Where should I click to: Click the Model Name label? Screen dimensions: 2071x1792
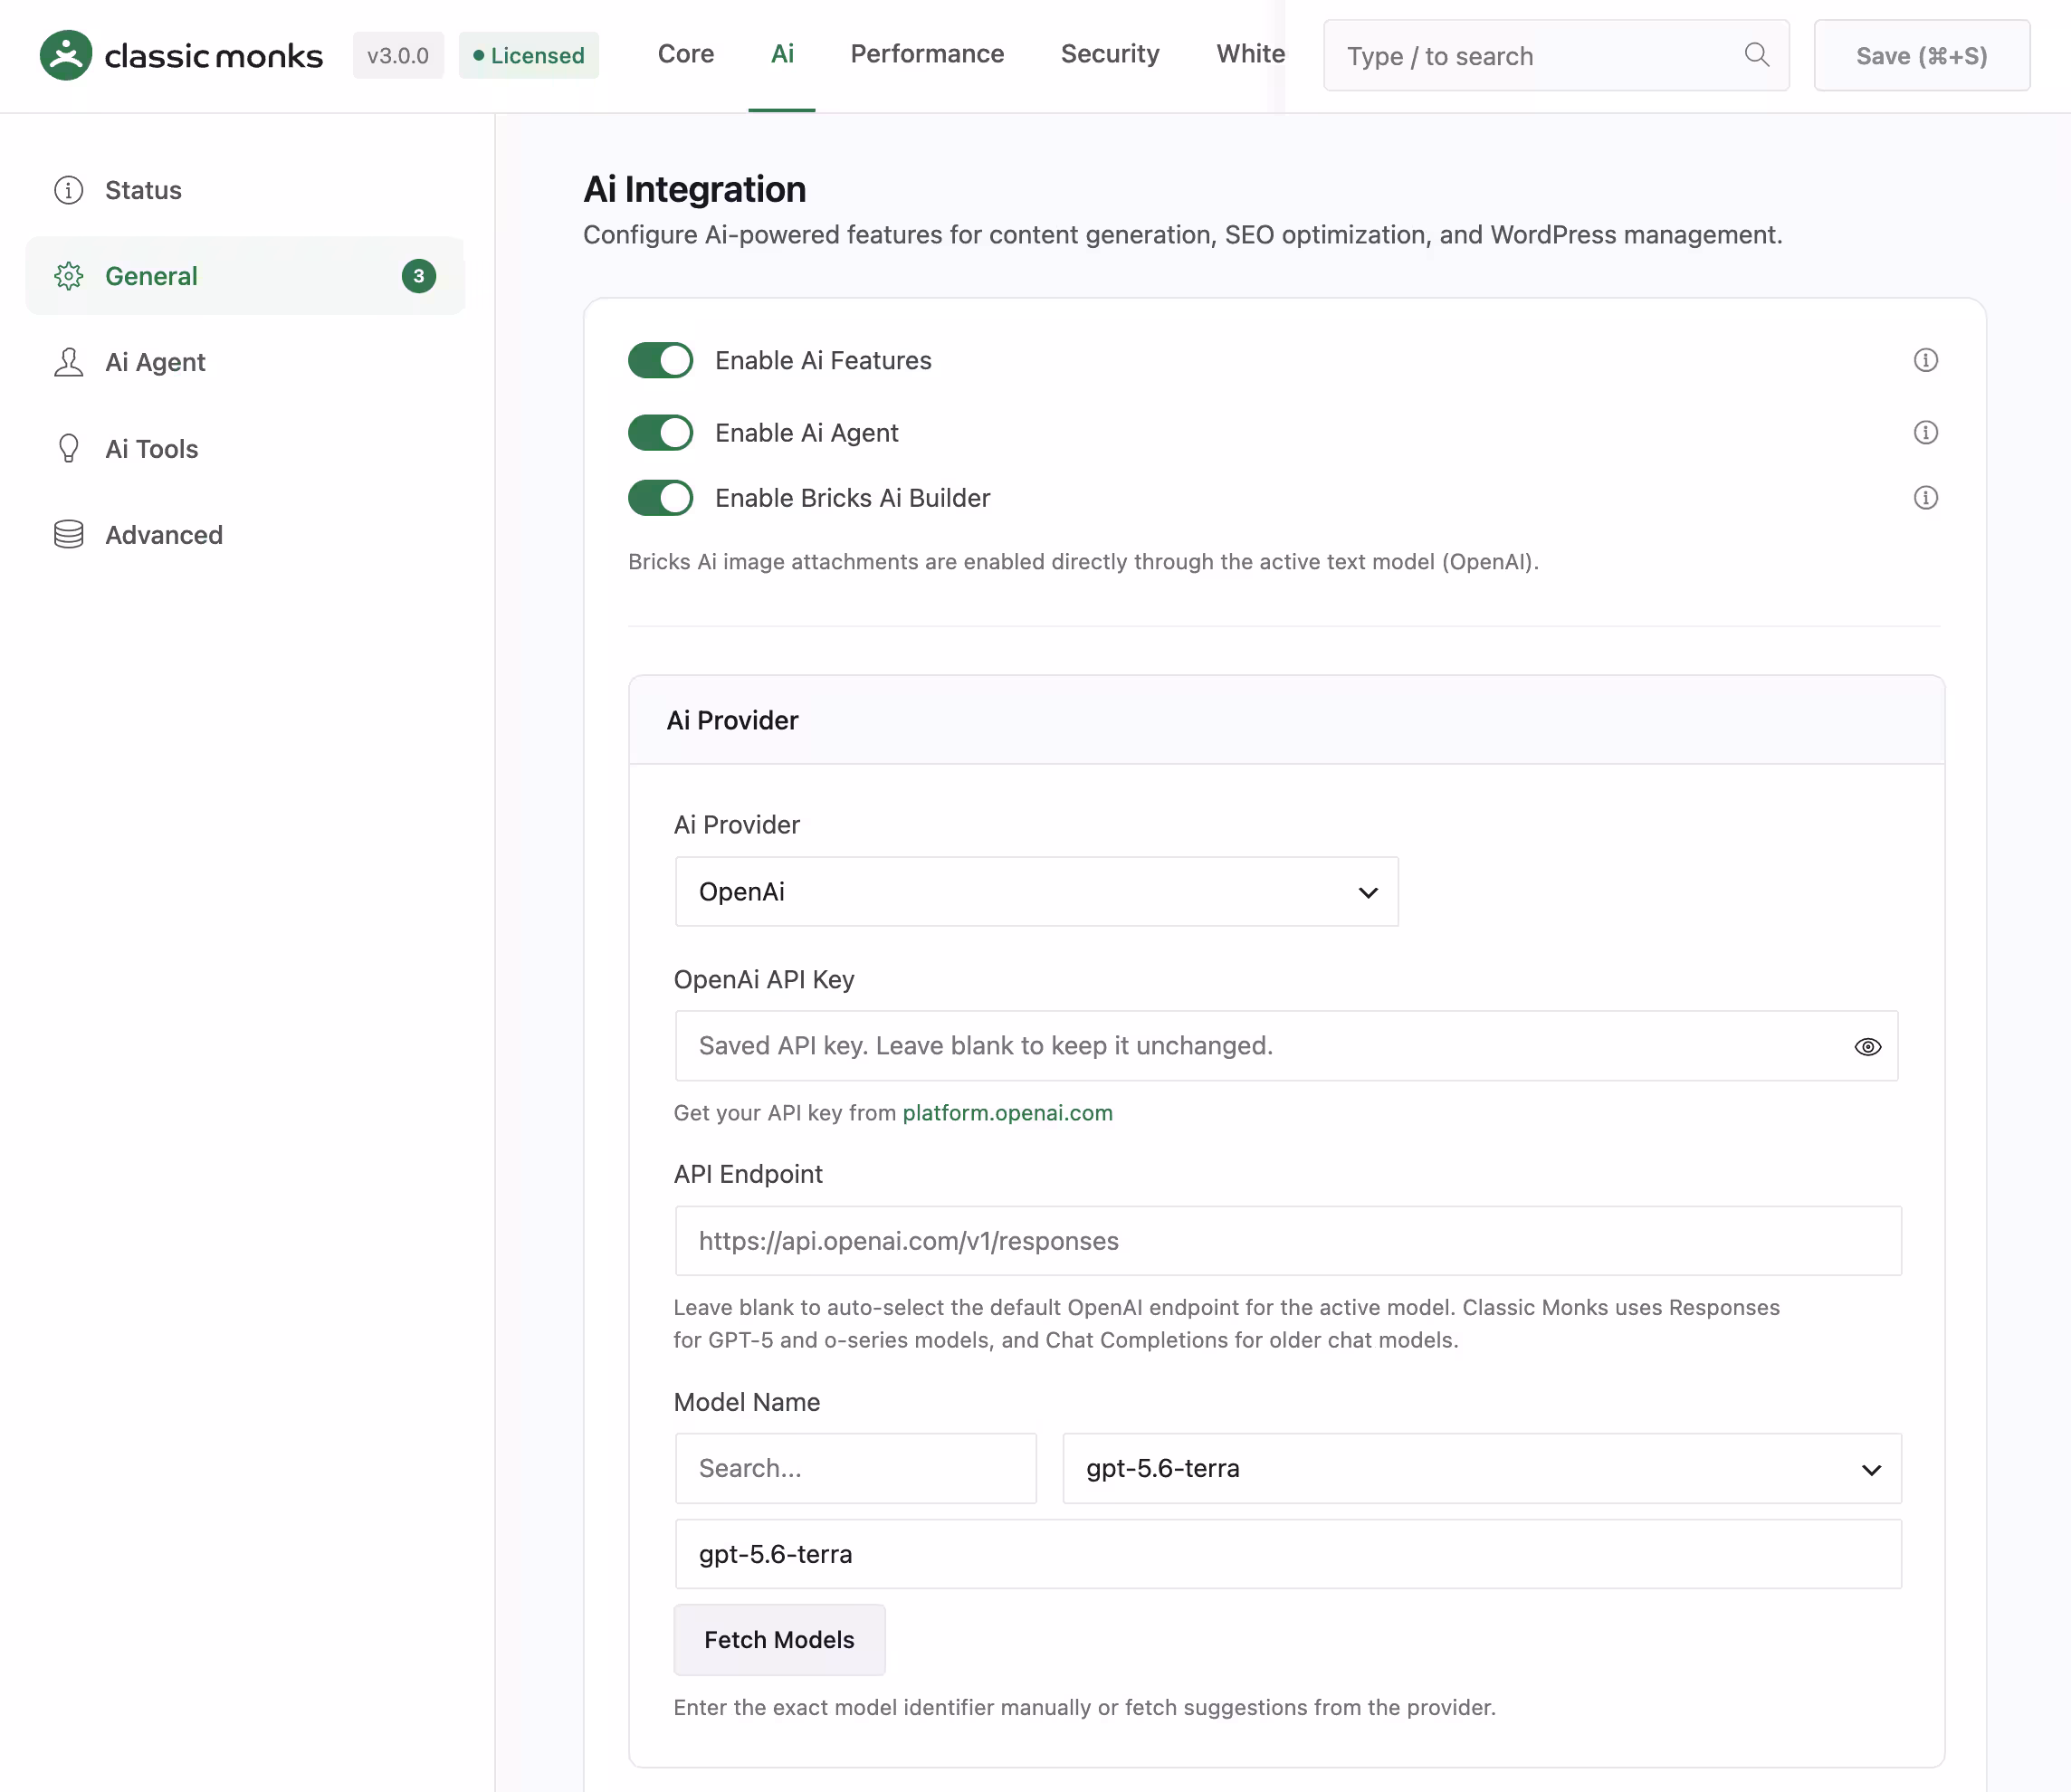point(746,1401)
